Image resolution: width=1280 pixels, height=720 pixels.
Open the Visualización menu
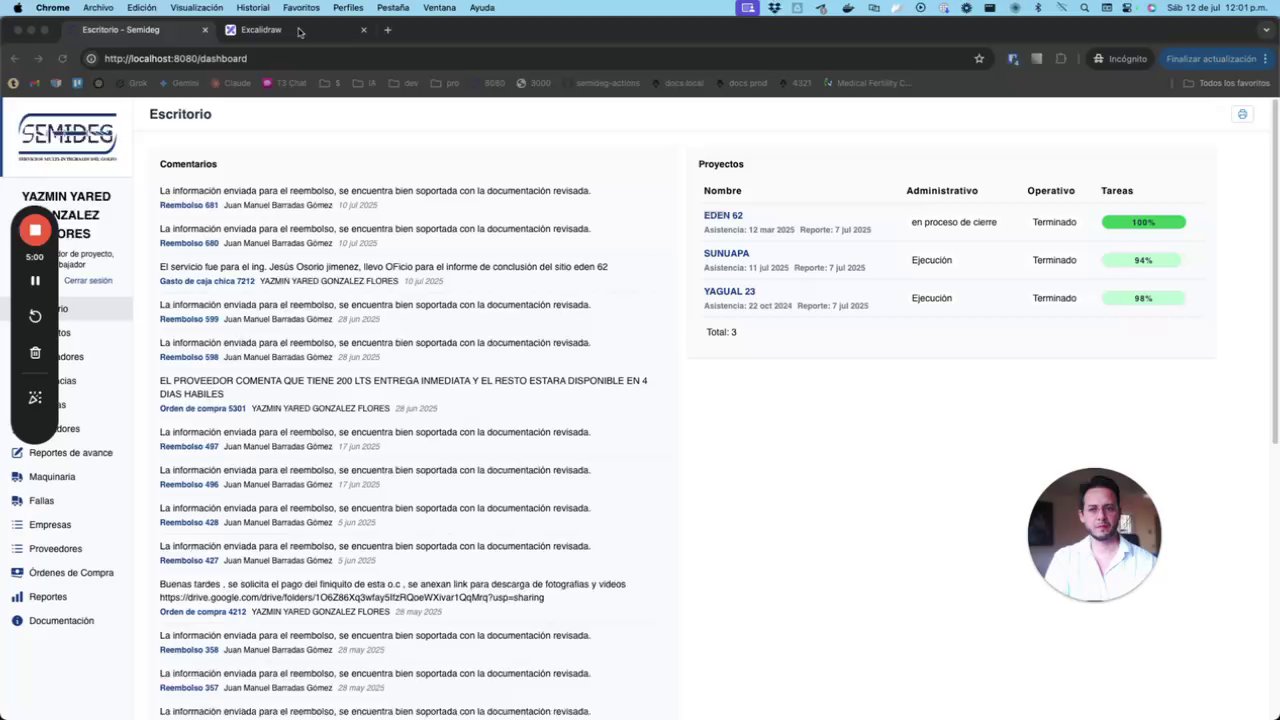tap(196, 8)
